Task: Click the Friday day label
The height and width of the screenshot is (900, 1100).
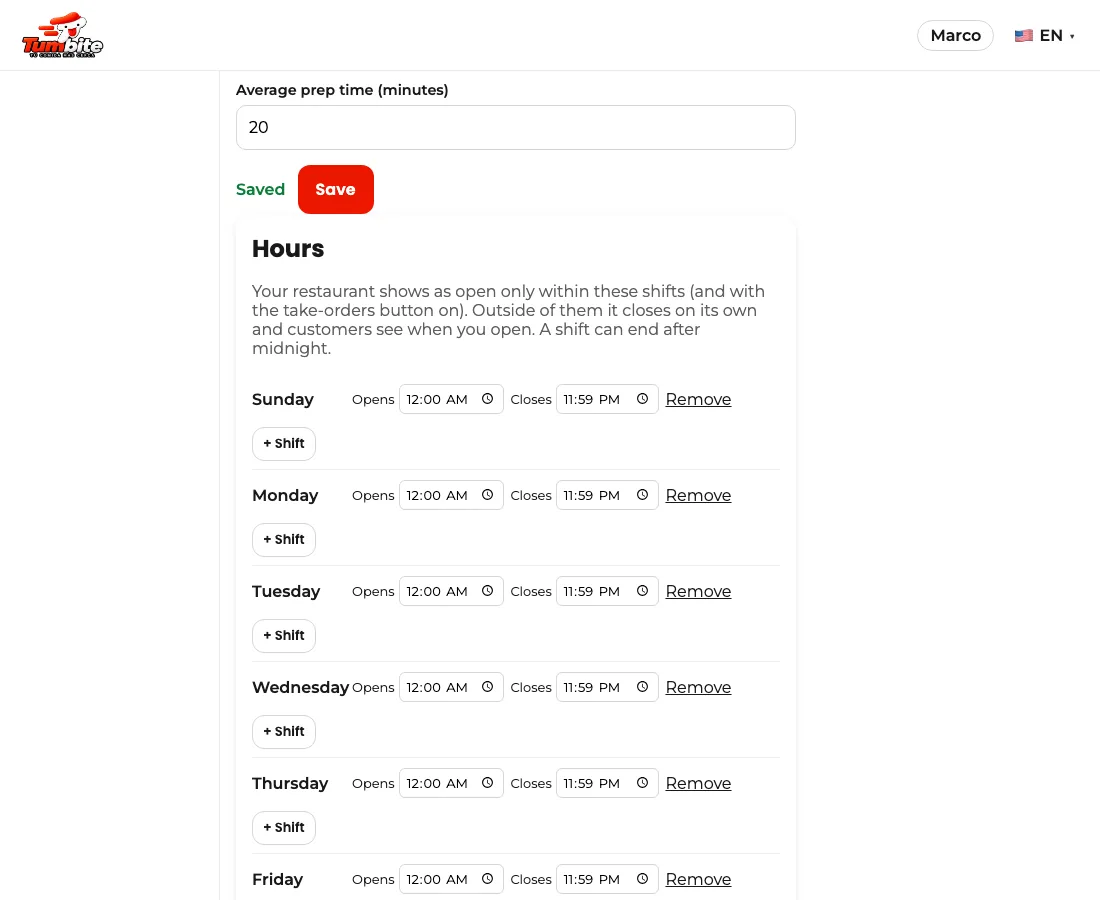Action: (x=277, y=880)
